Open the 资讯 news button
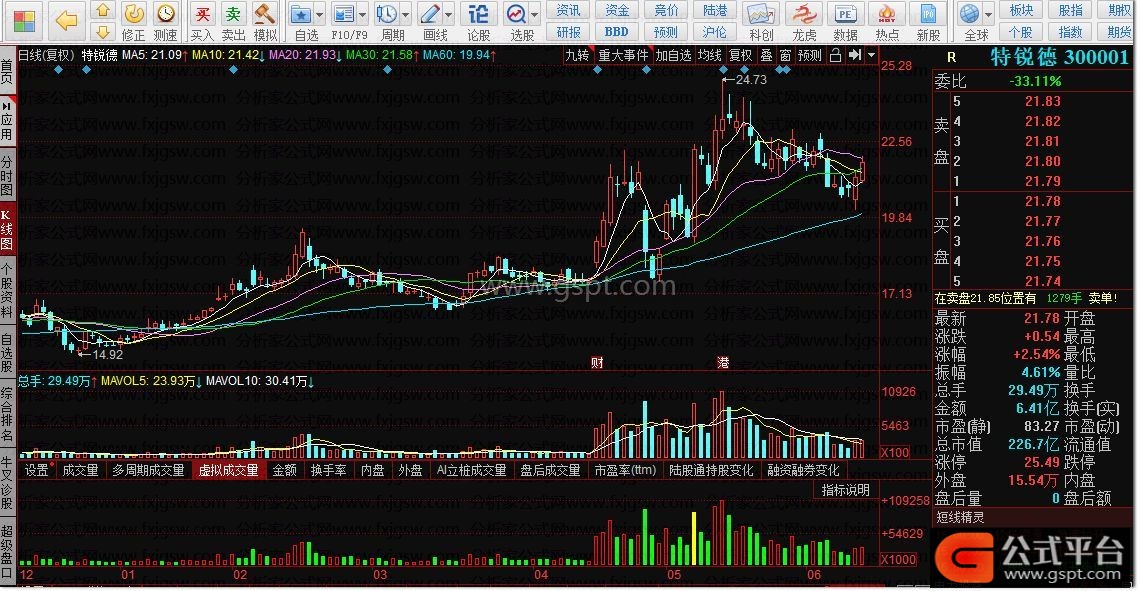Image resolution: width=1140 pixels, height=591 pixels. (568, 10)
